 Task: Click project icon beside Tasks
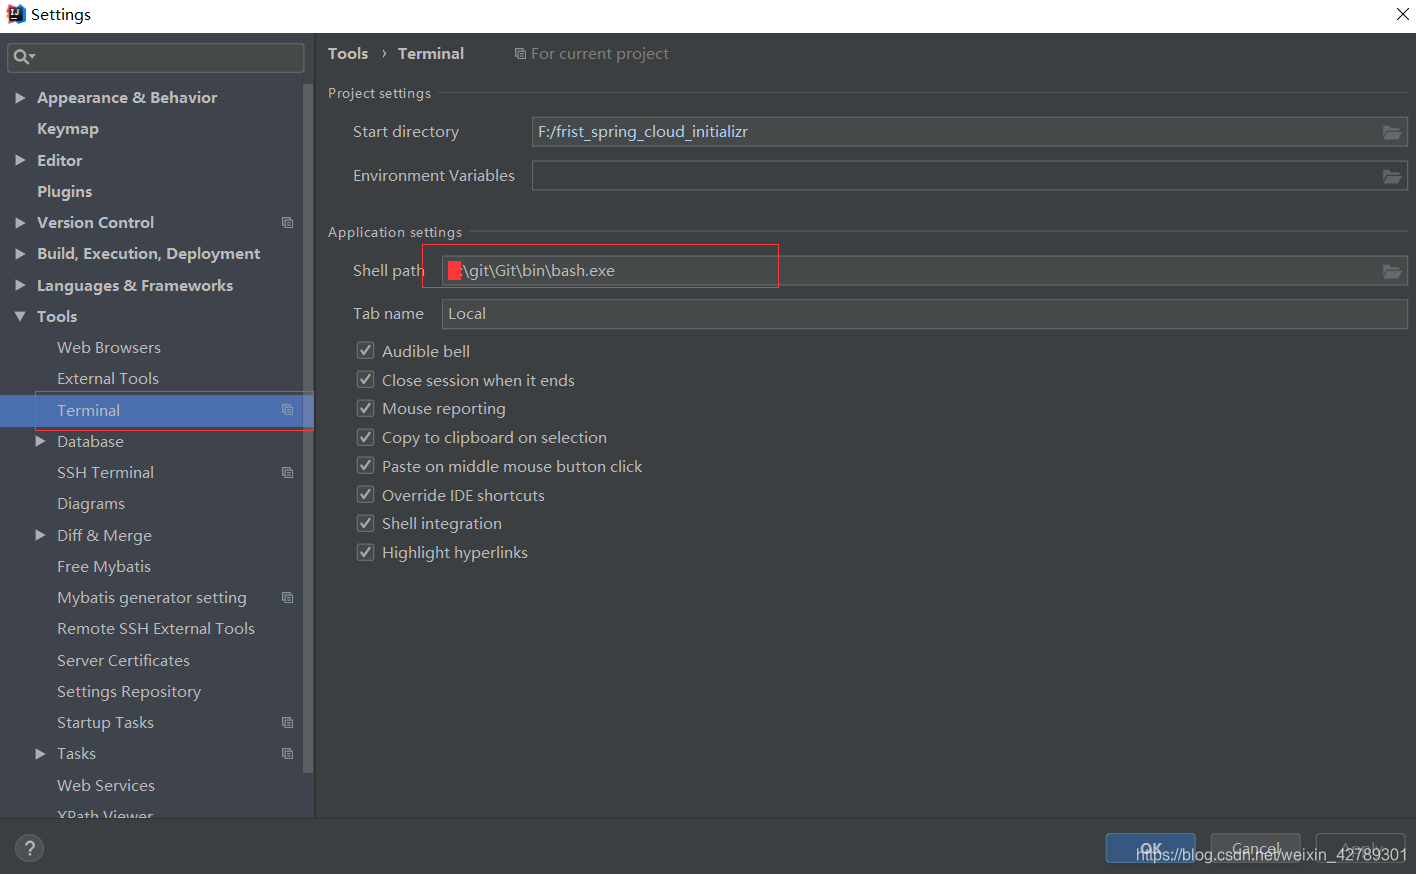tap(288, 754)
